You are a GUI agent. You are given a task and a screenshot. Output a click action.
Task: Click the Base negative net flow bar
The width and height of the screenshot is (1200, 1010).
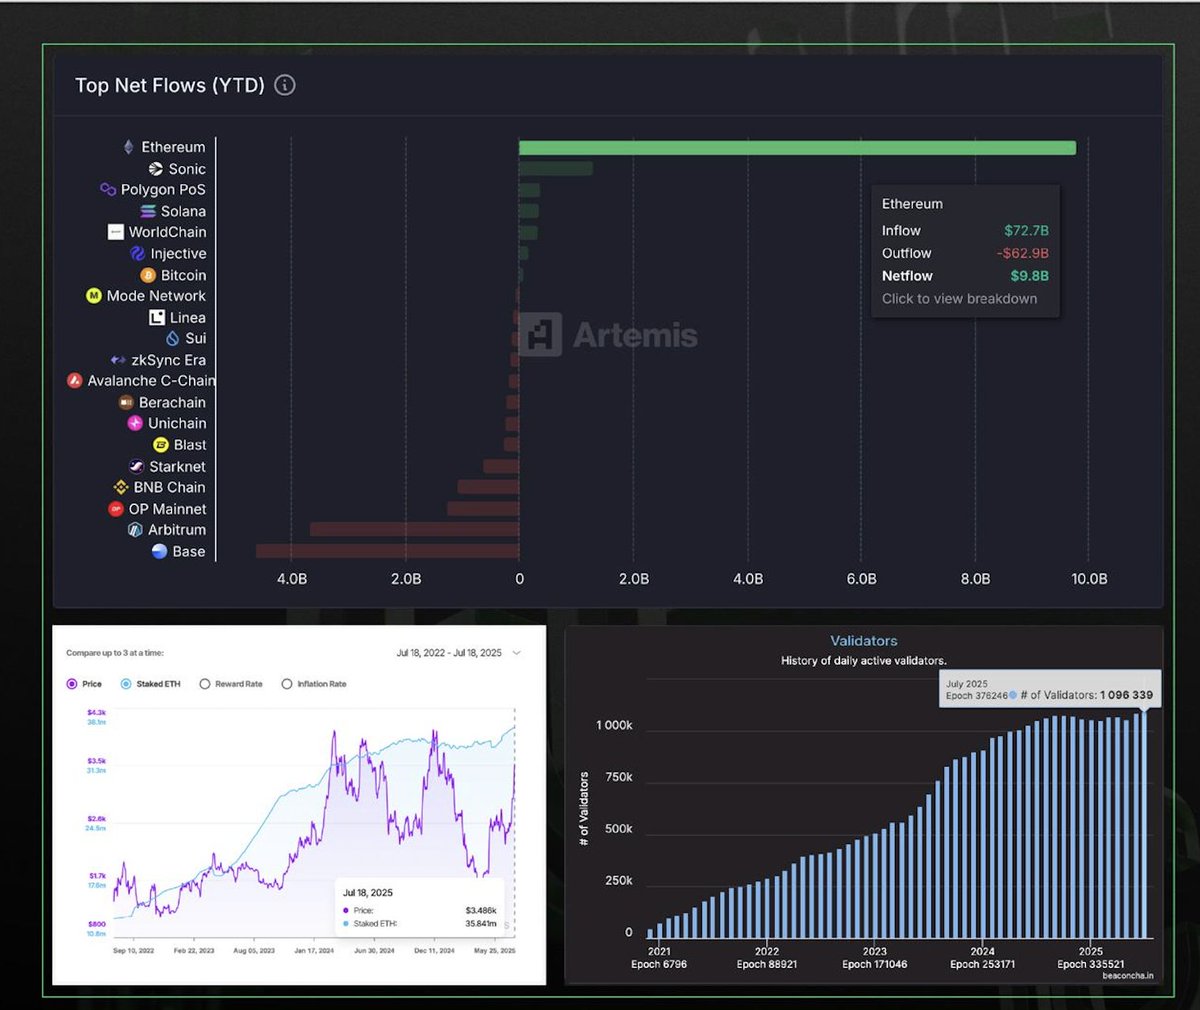(387, 551)
